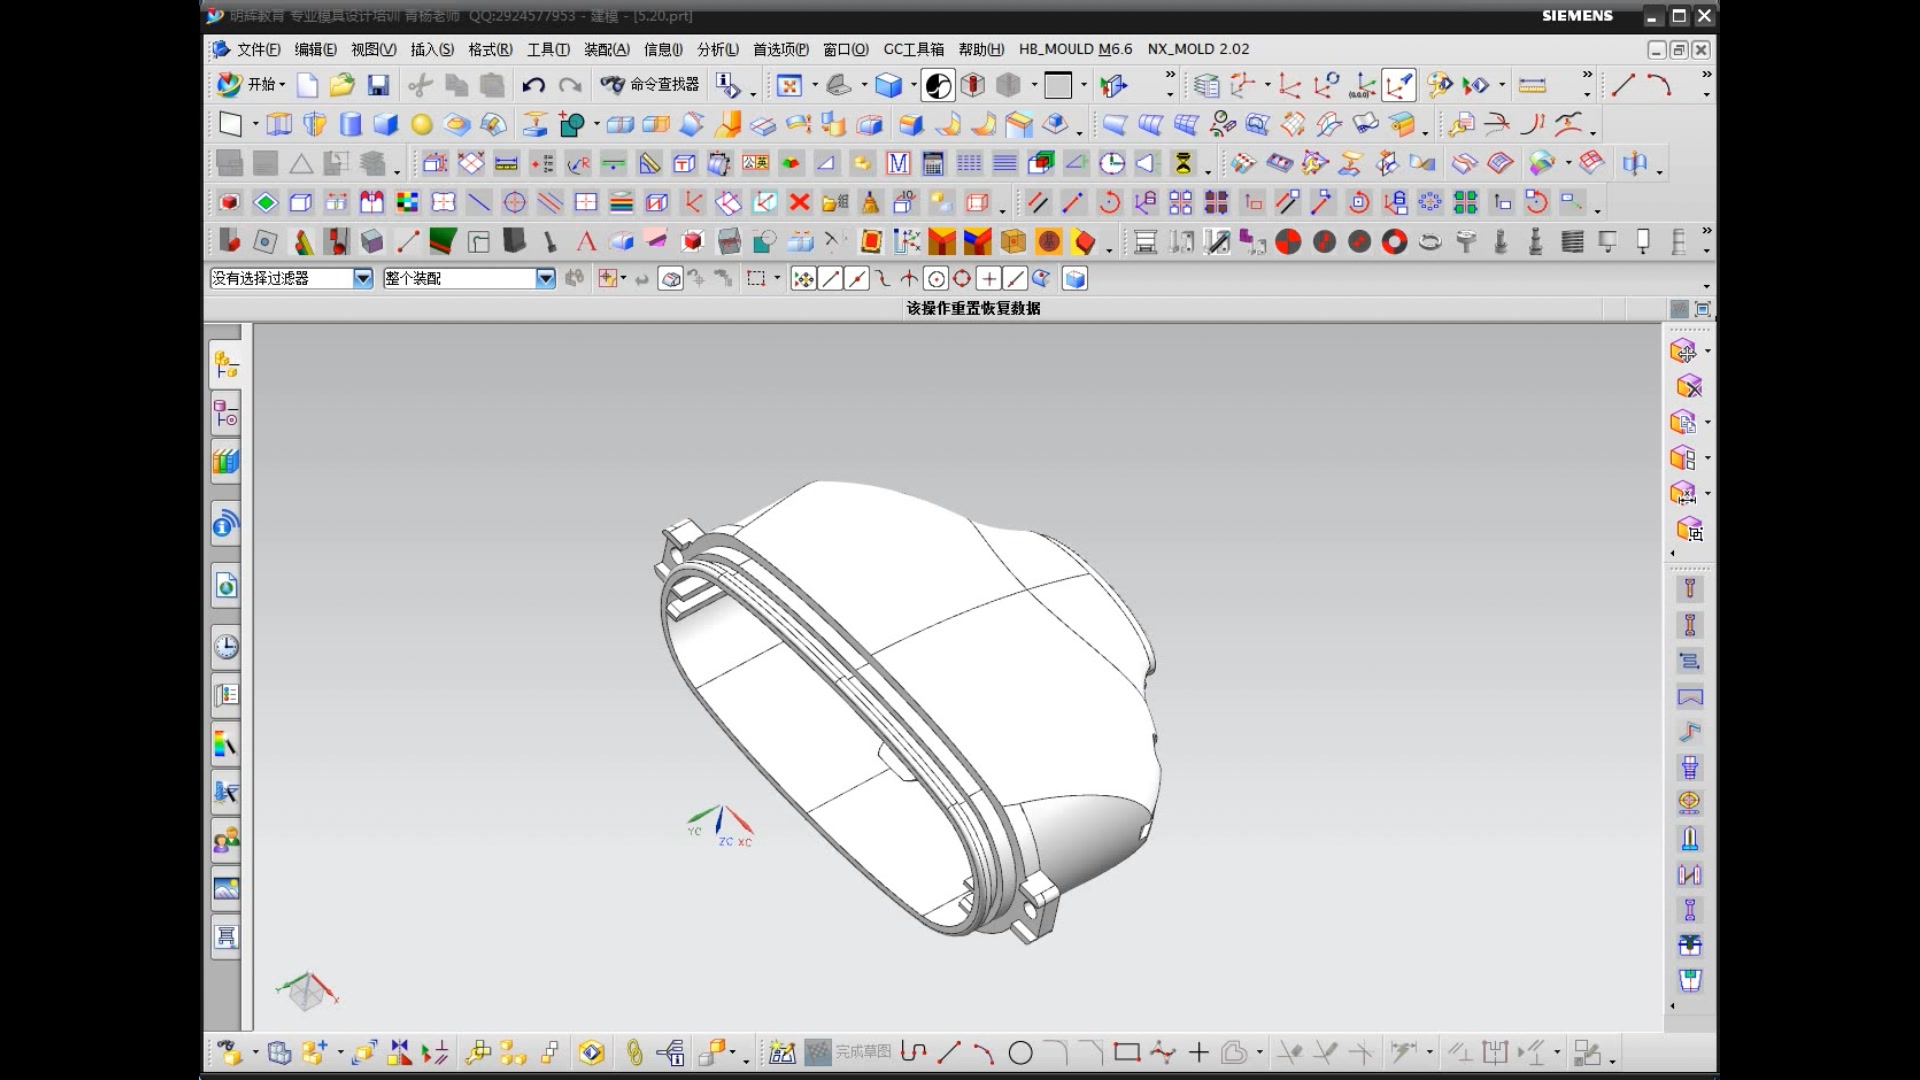Toggle the blue cube icon ending selection bar
Viewport: 1920px width, 1080px height.
pyautogui.click(x=1075, y=279)
